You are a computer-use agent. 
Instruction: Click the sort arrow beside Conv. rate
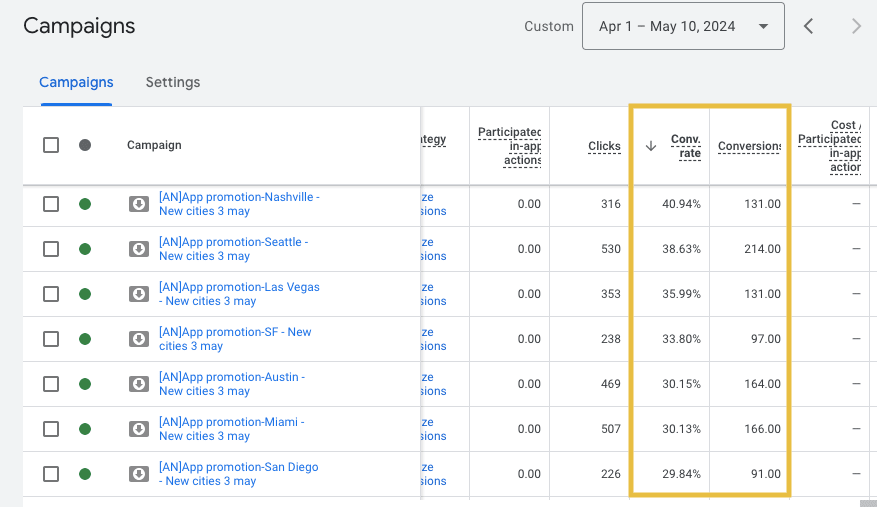pyautogui.click(x=651, y=146)
